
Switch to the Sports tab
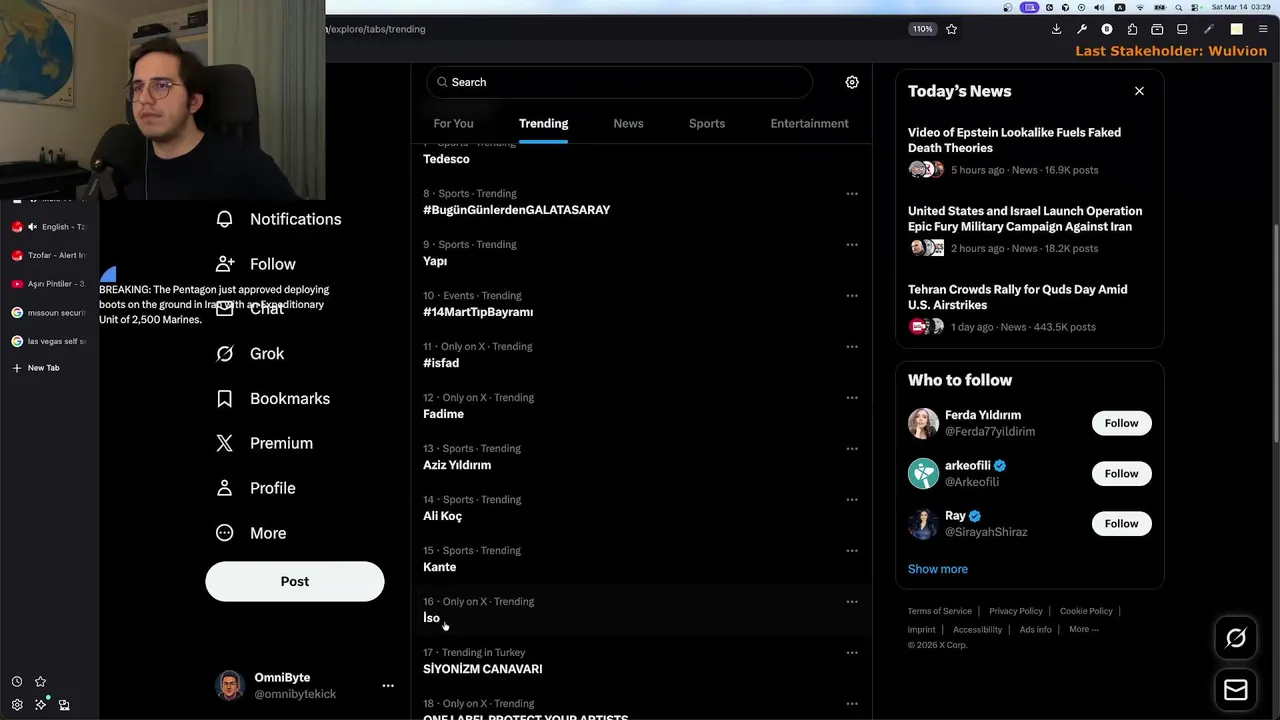(707, 123)
